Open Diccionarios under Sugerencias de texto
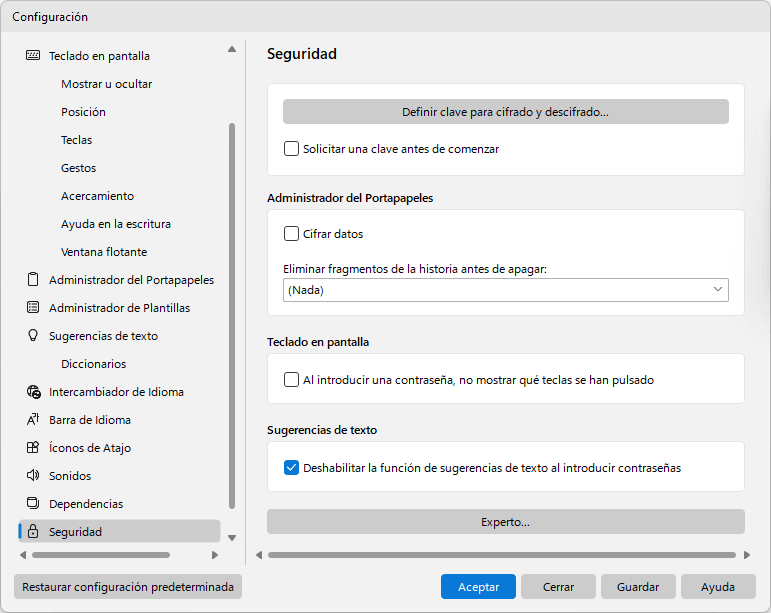 pyautogui.click(x=93, y=364)
